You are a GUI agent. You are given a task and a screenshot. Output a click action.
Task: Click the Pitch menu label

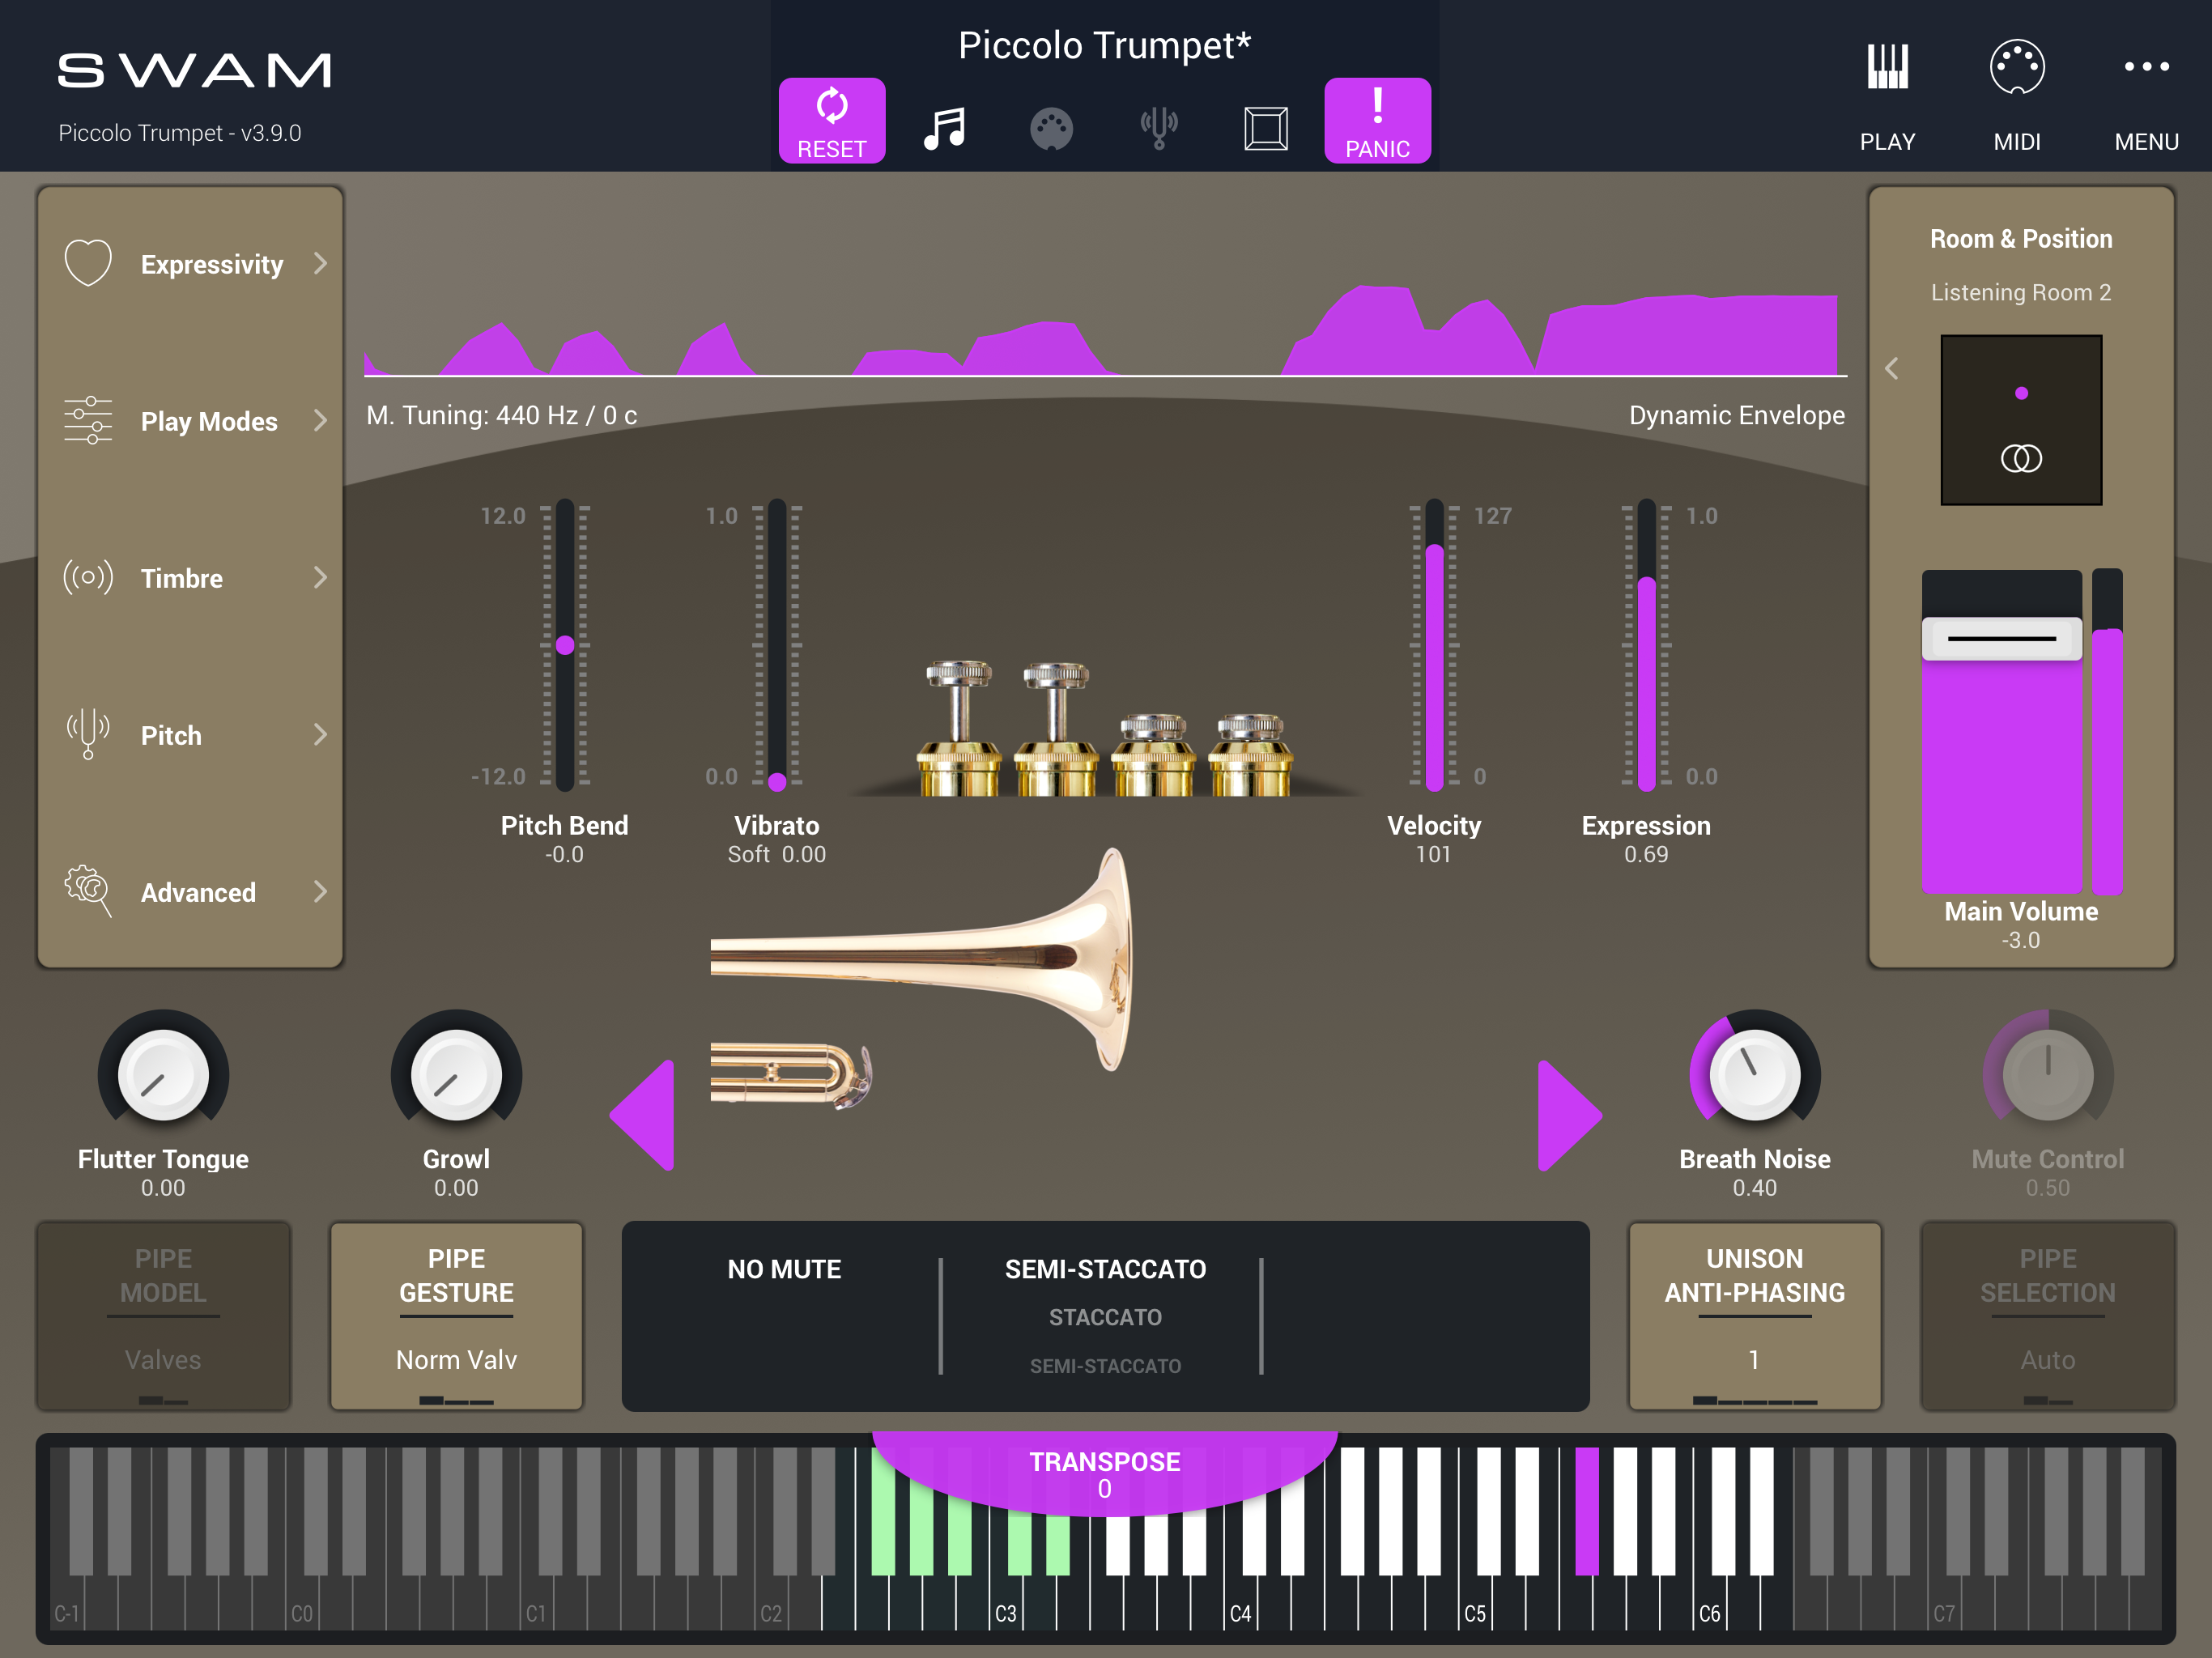coord(171,735)
